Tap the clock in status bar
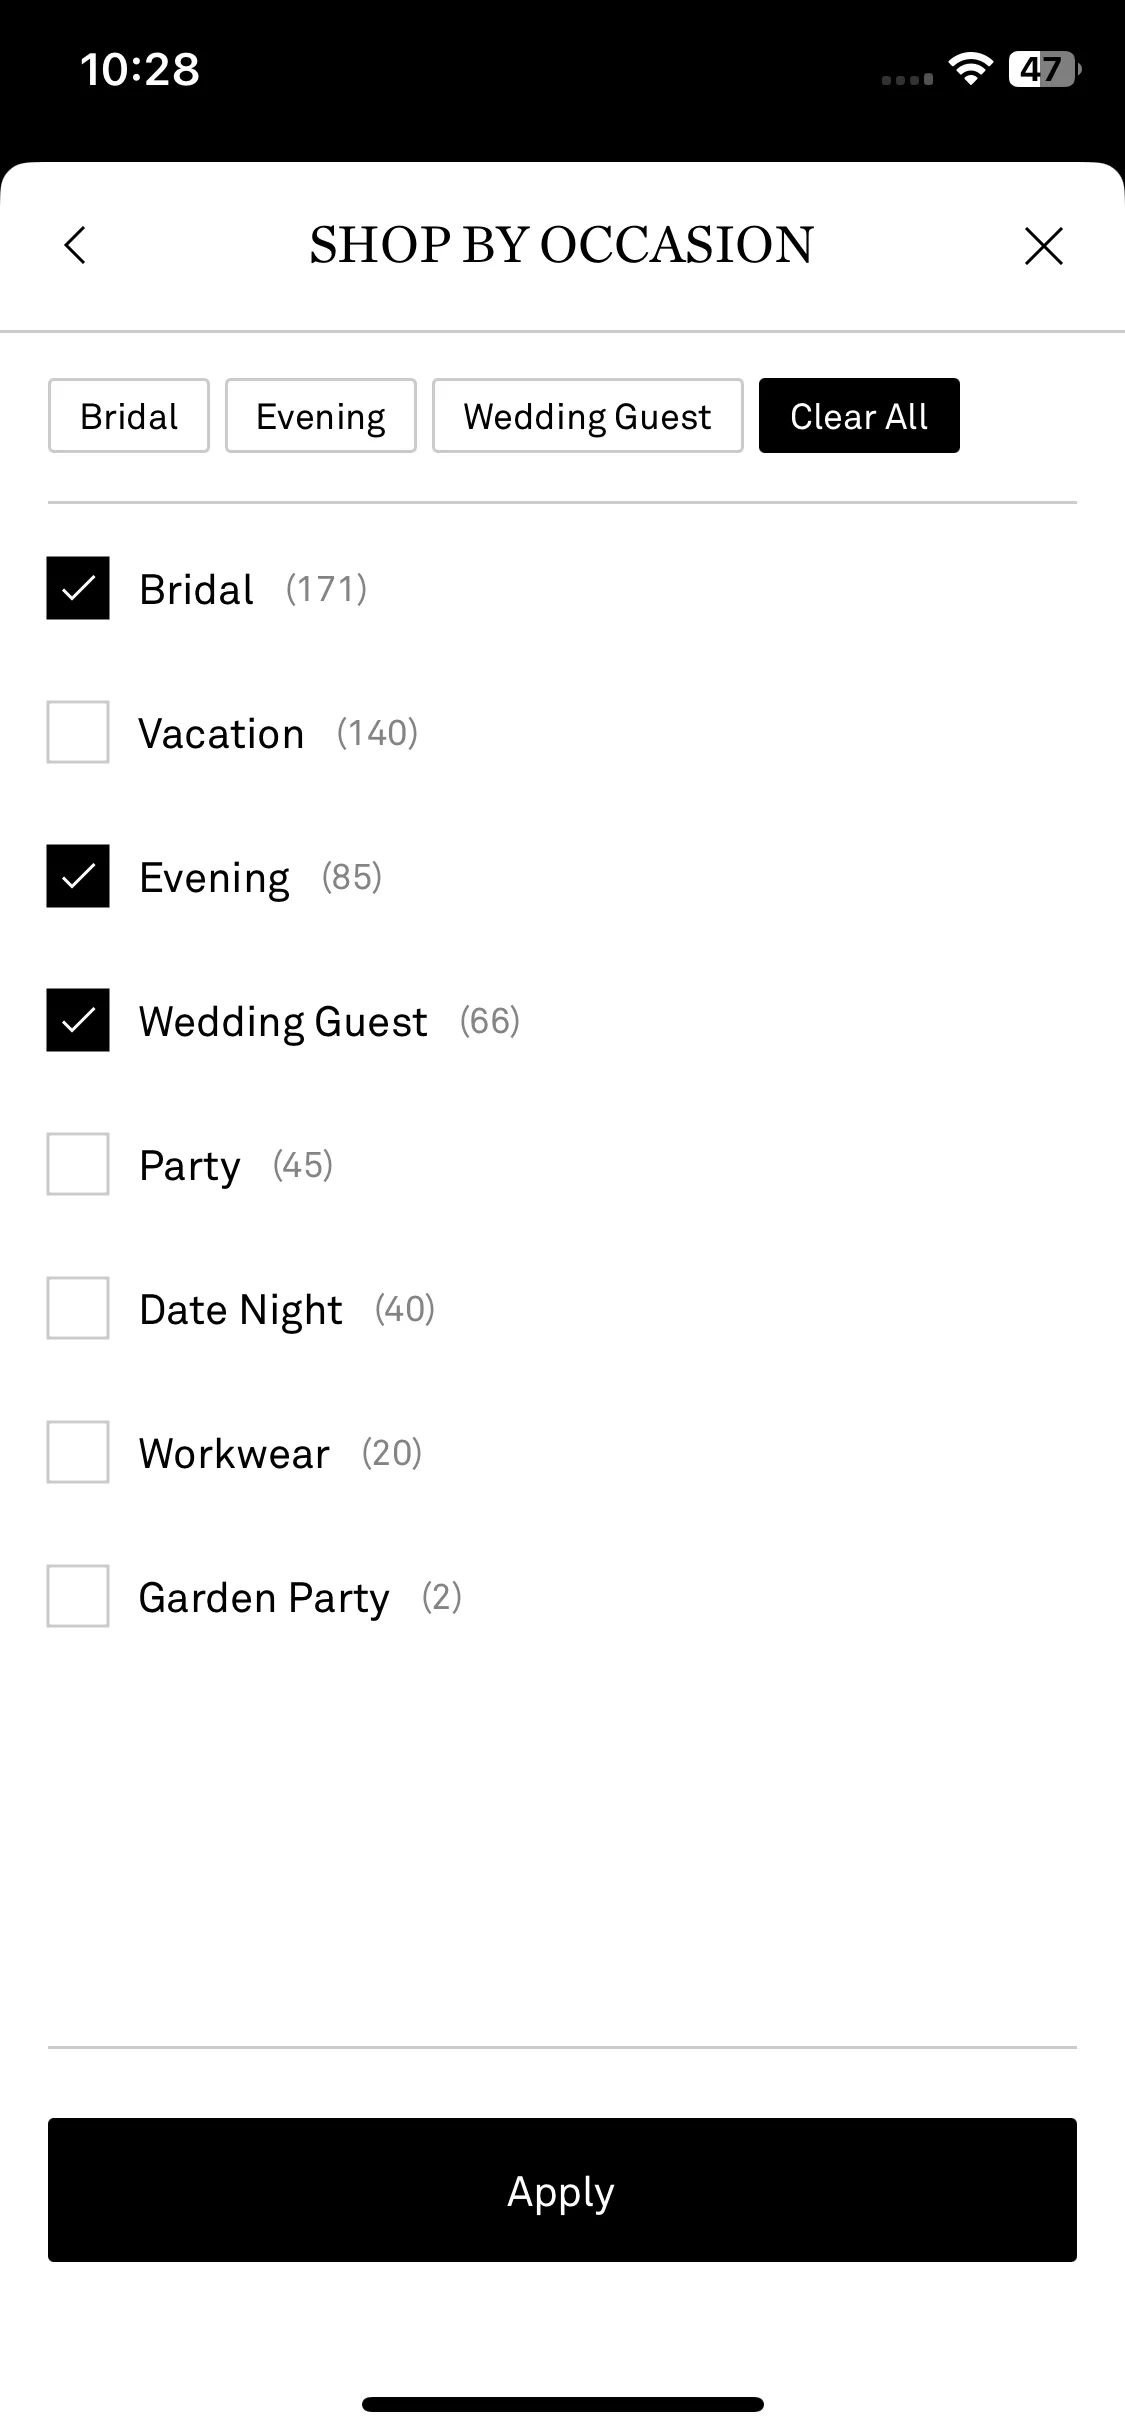This screenshot has height=2436, width=1125. [140, 70]
